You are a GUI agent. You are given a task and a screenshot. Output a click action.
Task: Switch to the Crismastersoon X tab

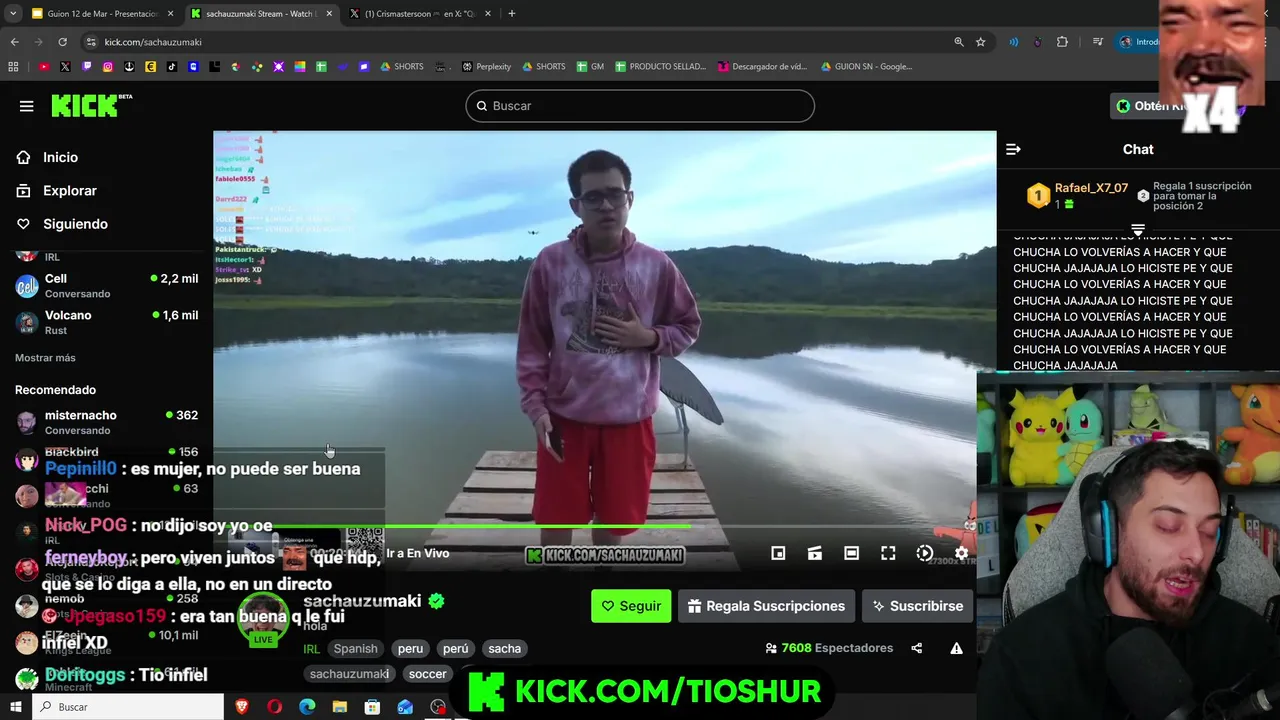tap(420, 14)
